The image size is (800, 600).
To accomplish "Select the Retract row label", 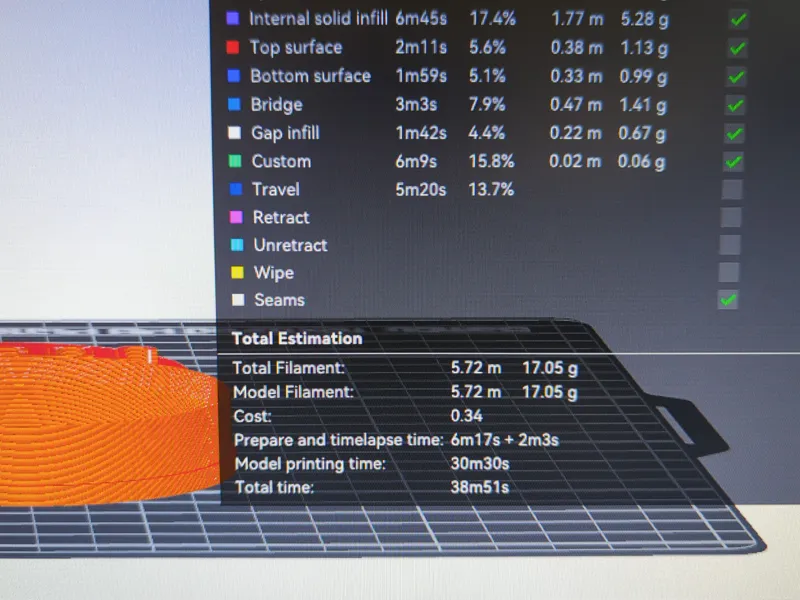I will coord(281,218).
